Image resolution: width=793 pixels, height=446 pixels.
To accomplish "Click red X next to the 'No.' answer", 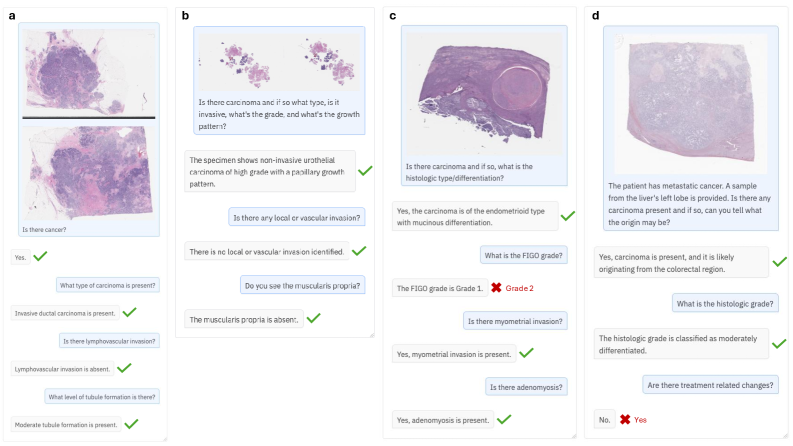I will coord(624,419).
